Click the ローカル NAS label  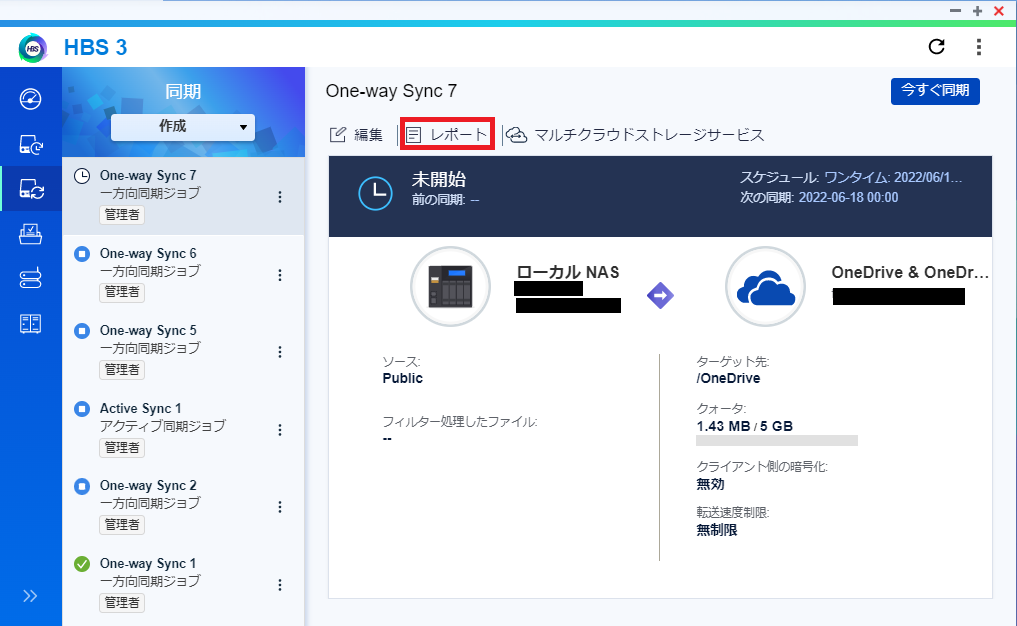(x=568, y=272)
